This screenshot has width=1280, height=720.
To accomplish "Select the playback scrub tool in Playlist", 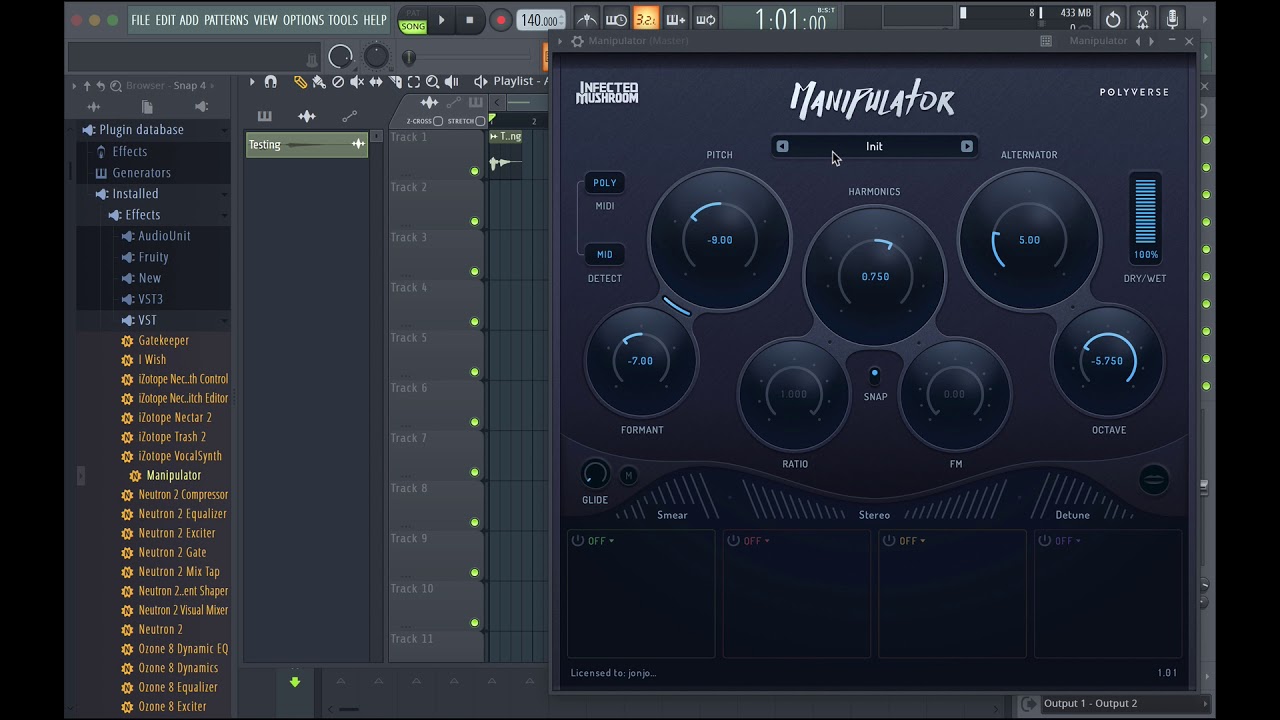I will point(452,82).
